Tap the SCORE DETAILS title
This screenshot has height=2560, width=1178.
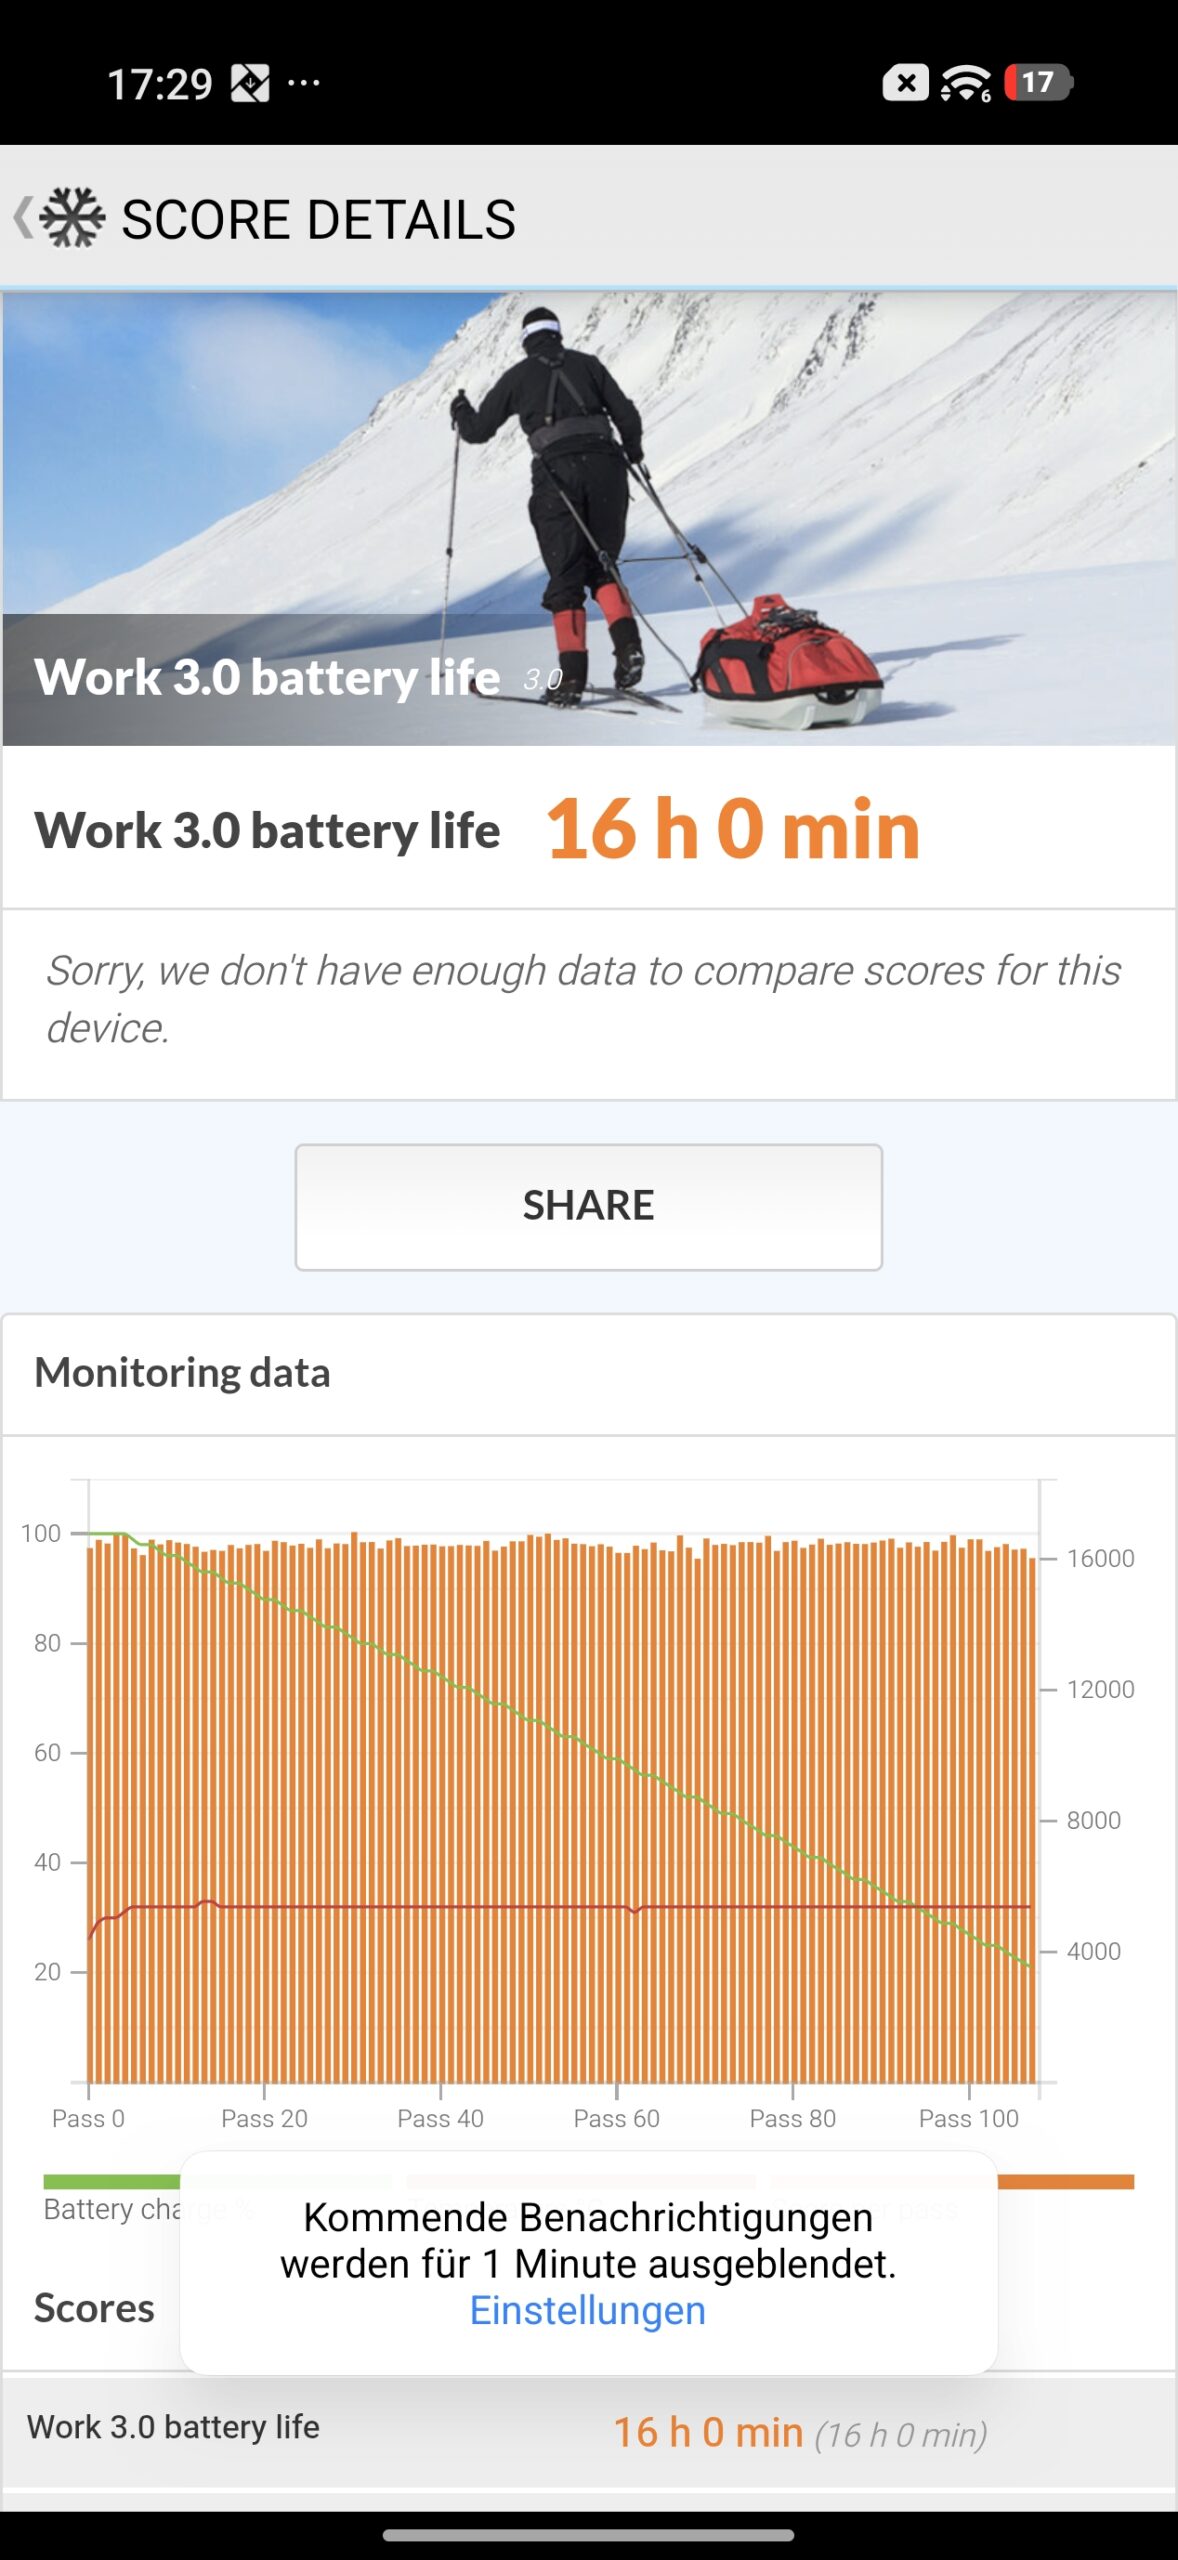(318, 220)
